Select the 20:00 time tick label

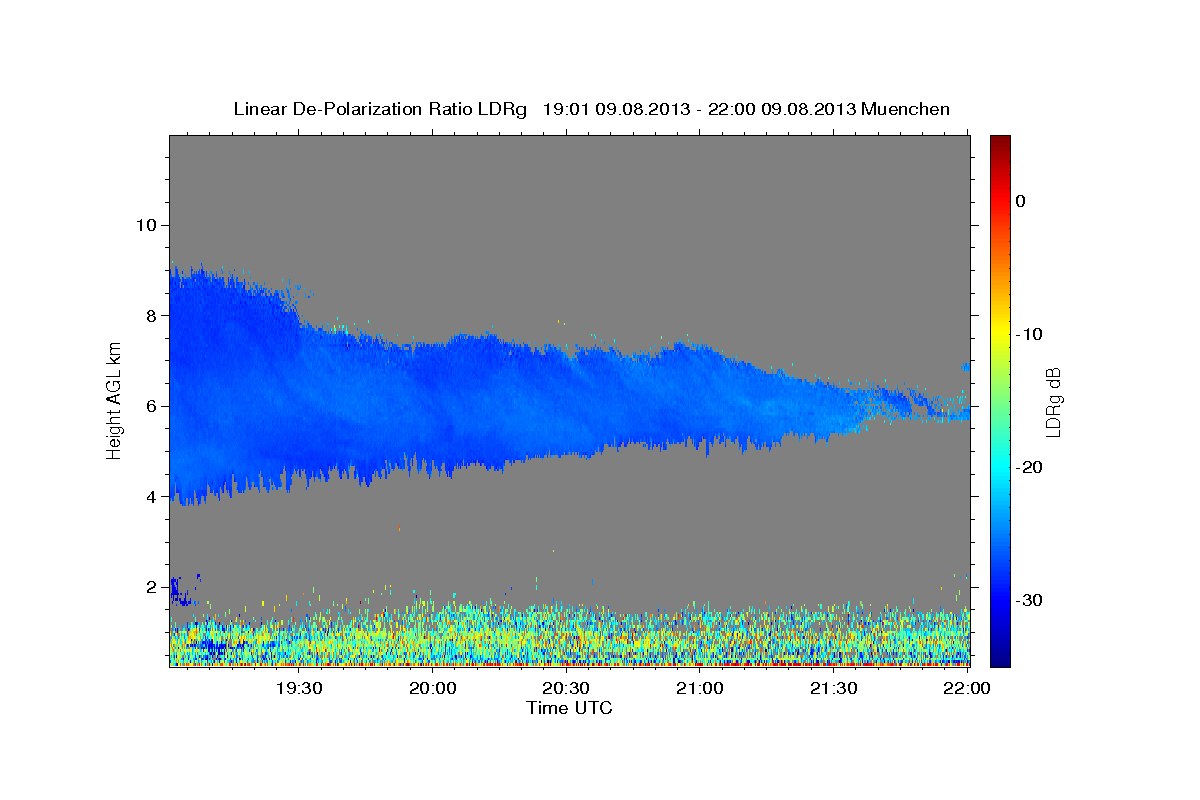pyautogui.click(x=433, y=688)
